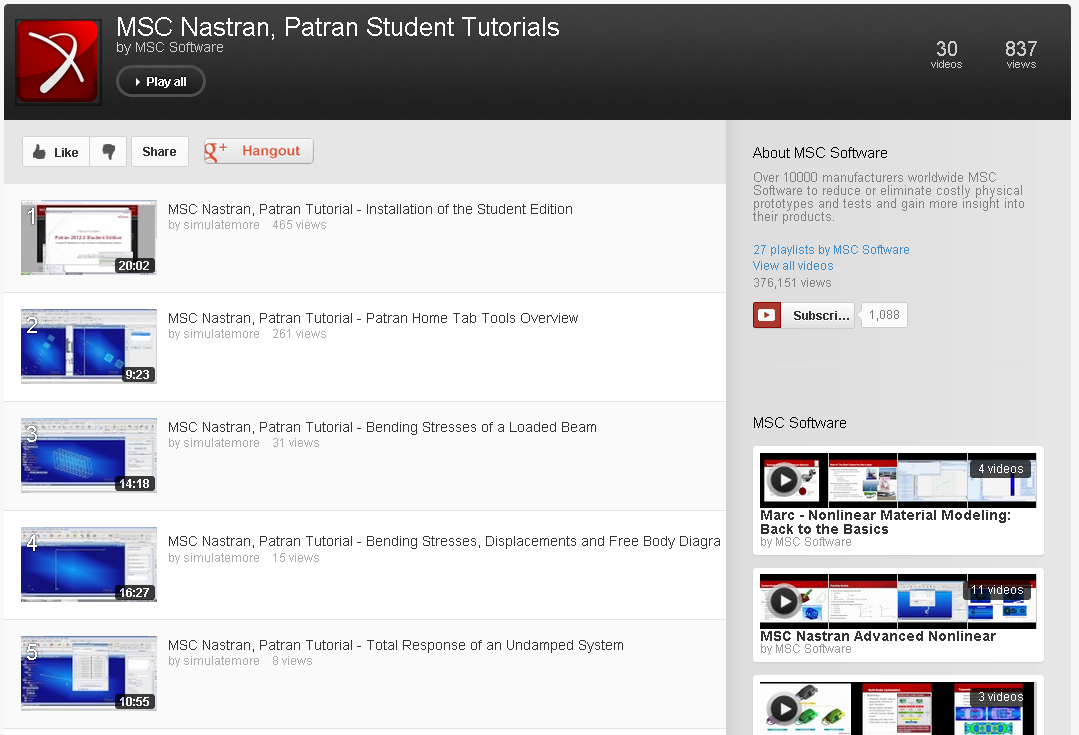Open title link Bending Stresses of a Loaded Beam
The height and width of the screenshot is (735, 1079).
pos(382,427)
